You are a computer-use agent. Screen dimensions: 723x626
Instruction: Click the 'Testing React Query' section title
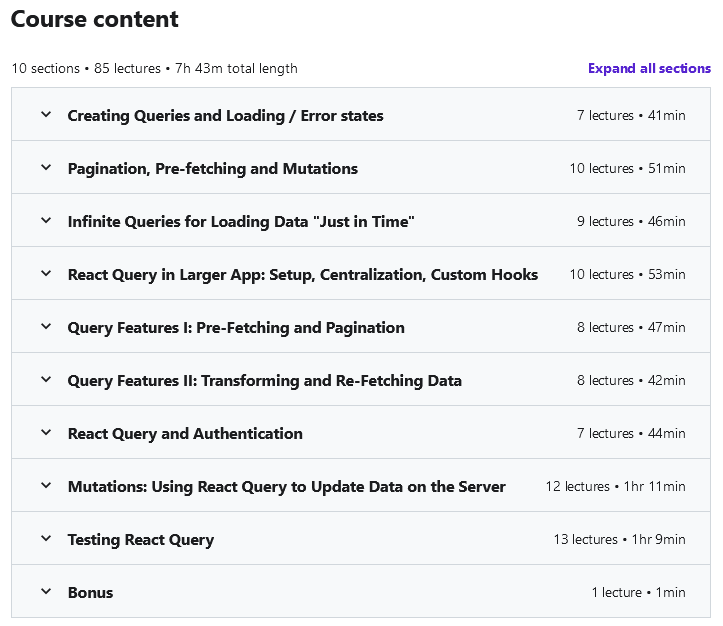click(x=140, y=540)
